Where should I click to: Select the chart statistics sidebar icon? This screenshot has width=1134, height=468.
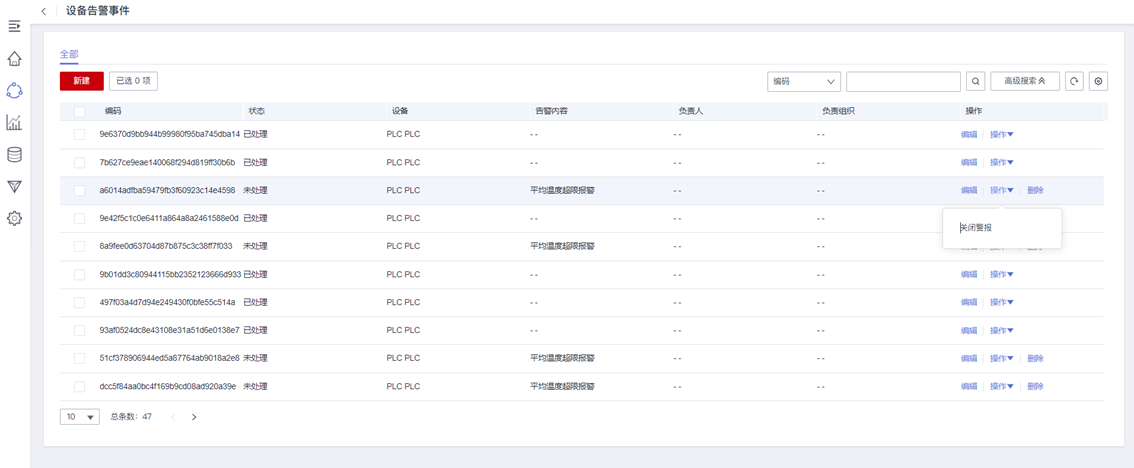14,123
